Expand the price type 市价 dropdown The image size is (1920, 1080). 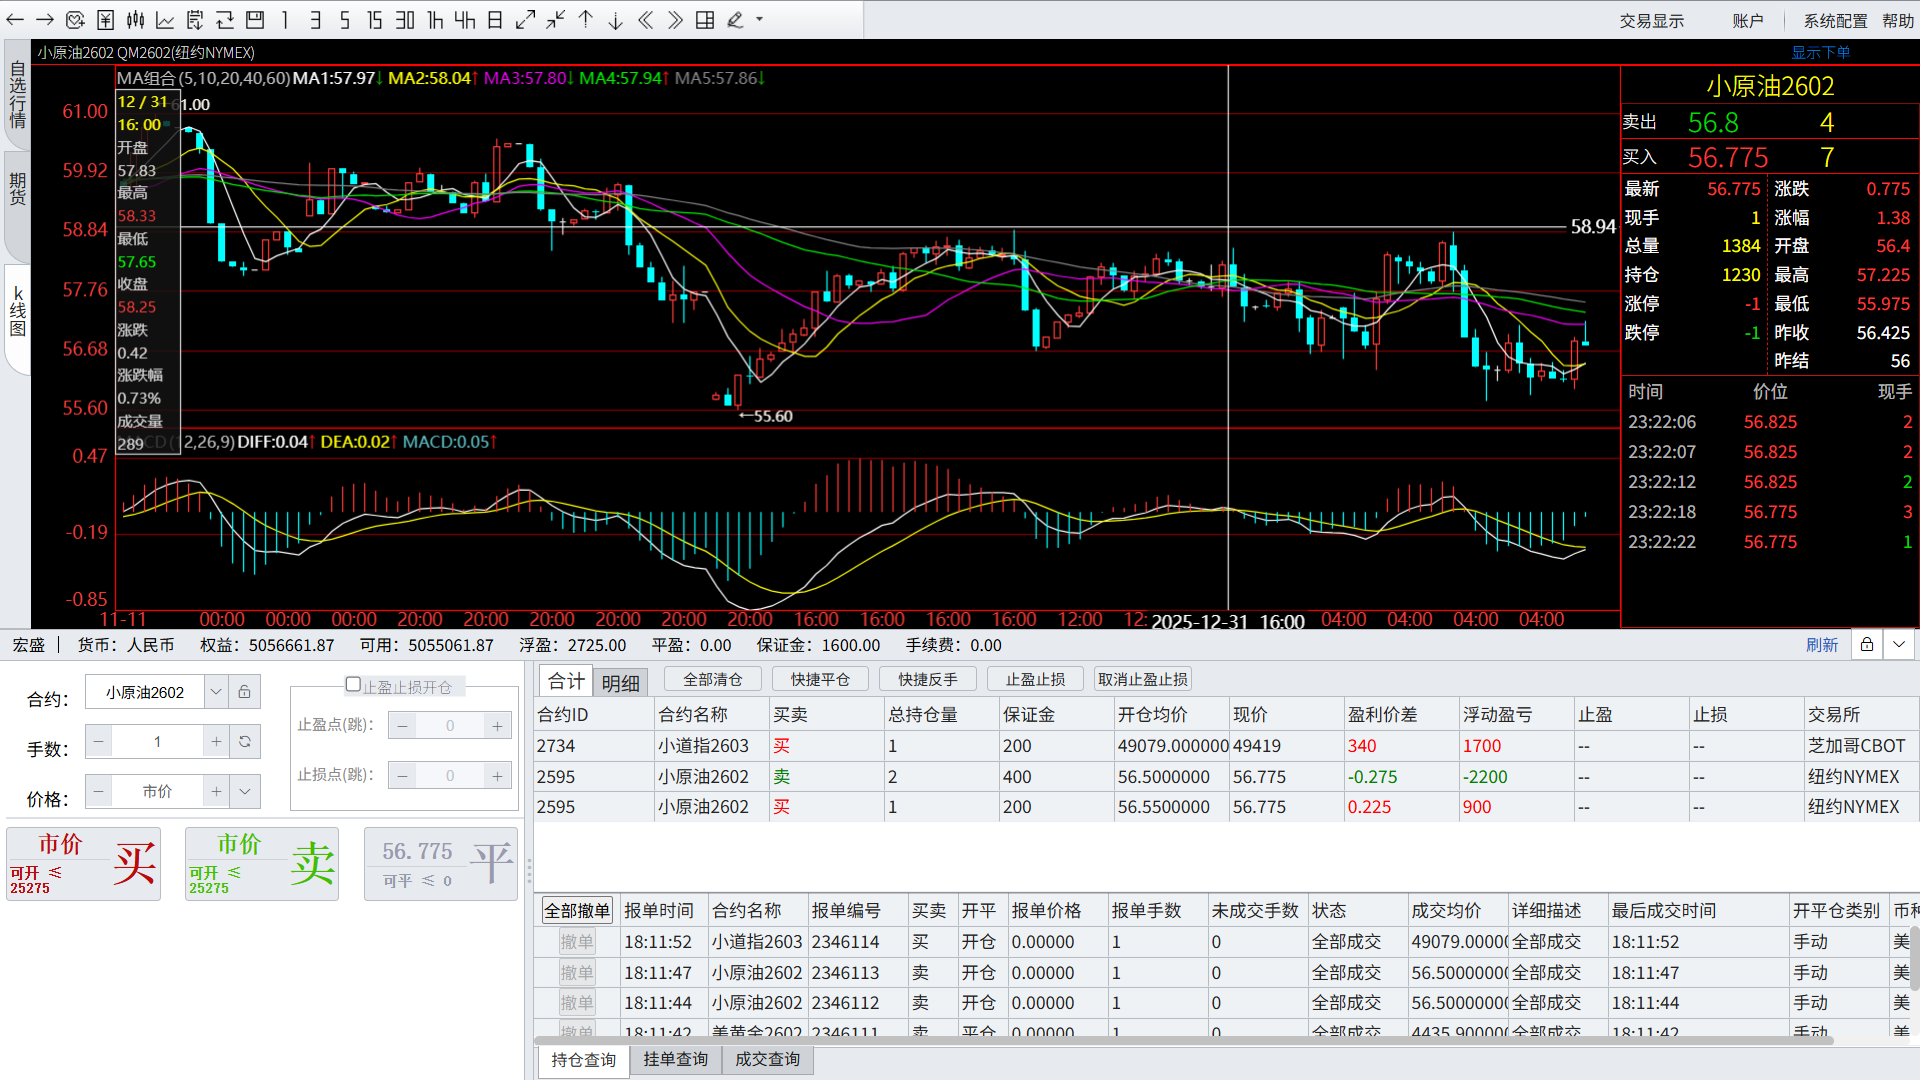pos(244,792)
